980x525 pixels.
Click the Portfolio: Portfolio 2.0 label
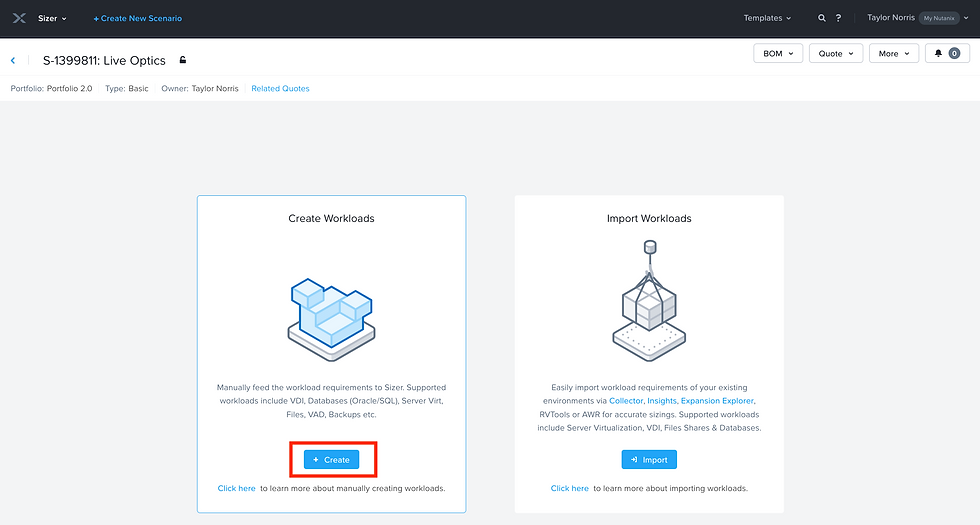click(51, 89)
